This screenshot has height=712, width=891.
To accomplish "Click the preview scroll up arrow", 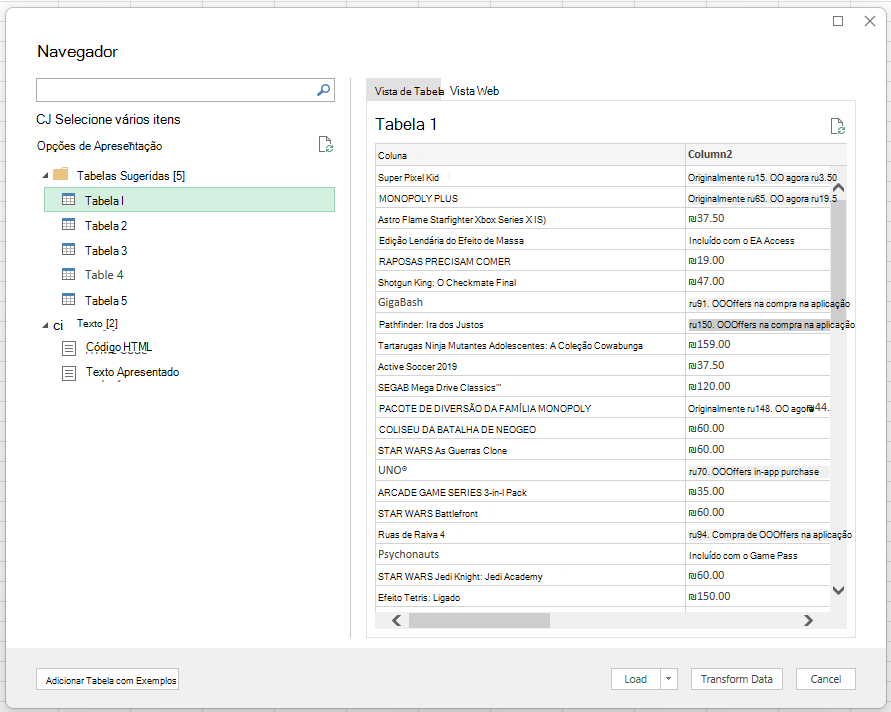I will pyautogui.click(x=838, y=188).
